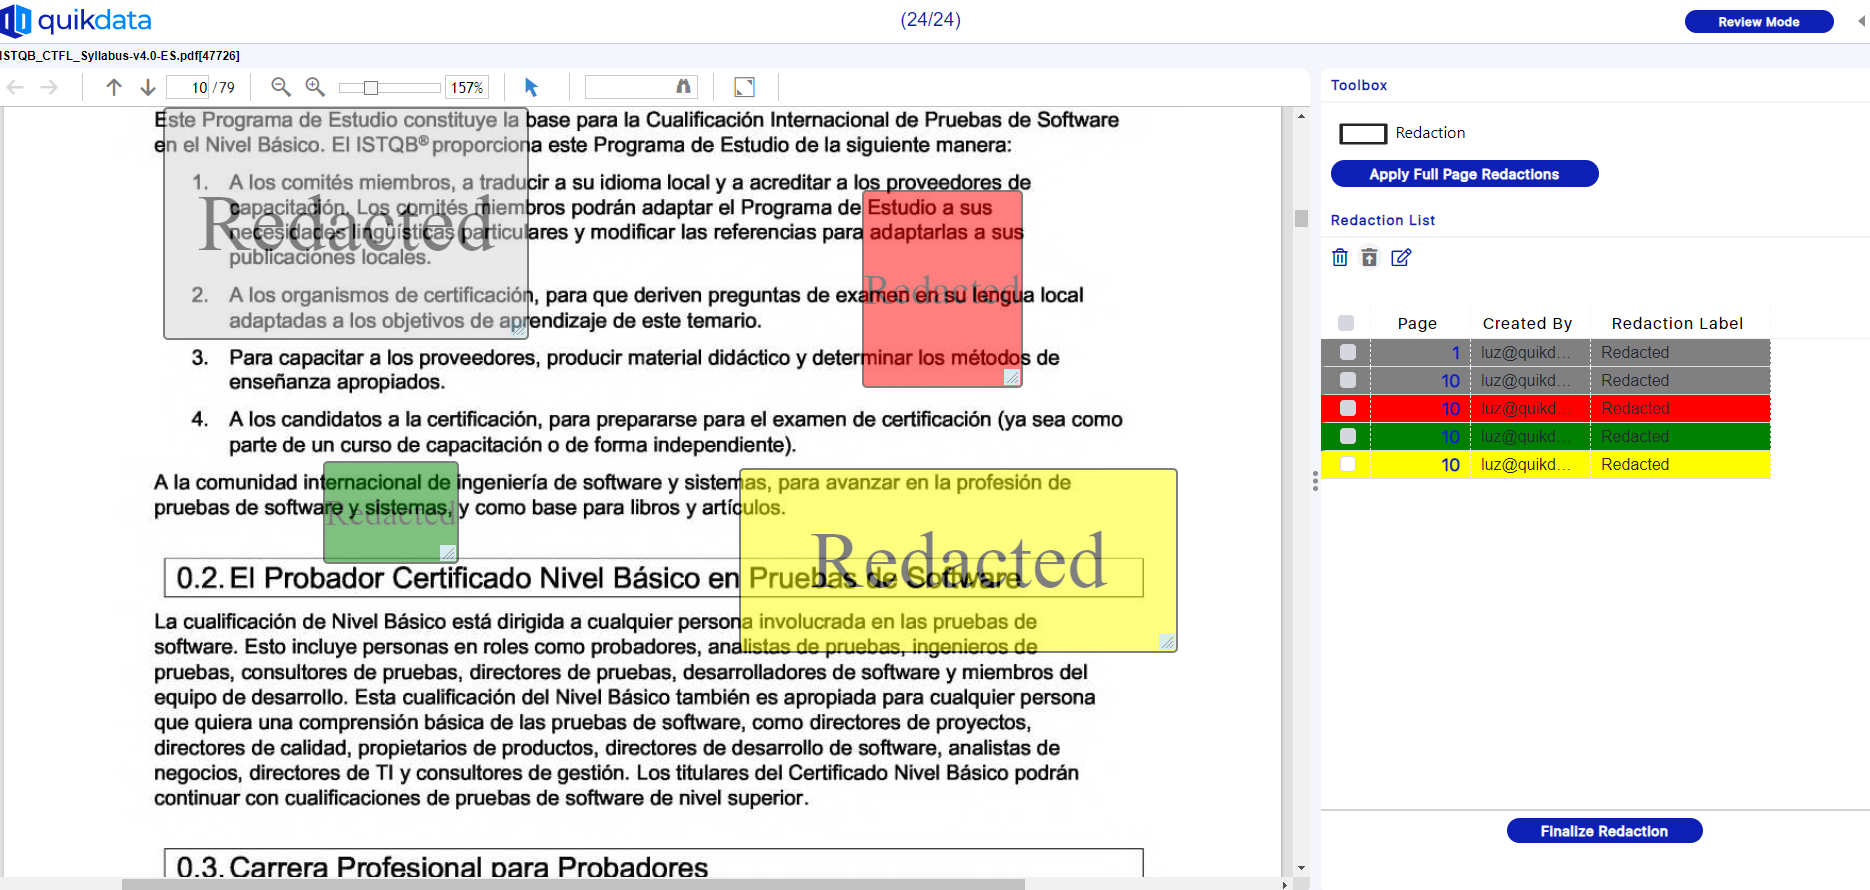
Task: Select the gray redaction overlay on page
Action: (346, 224)
